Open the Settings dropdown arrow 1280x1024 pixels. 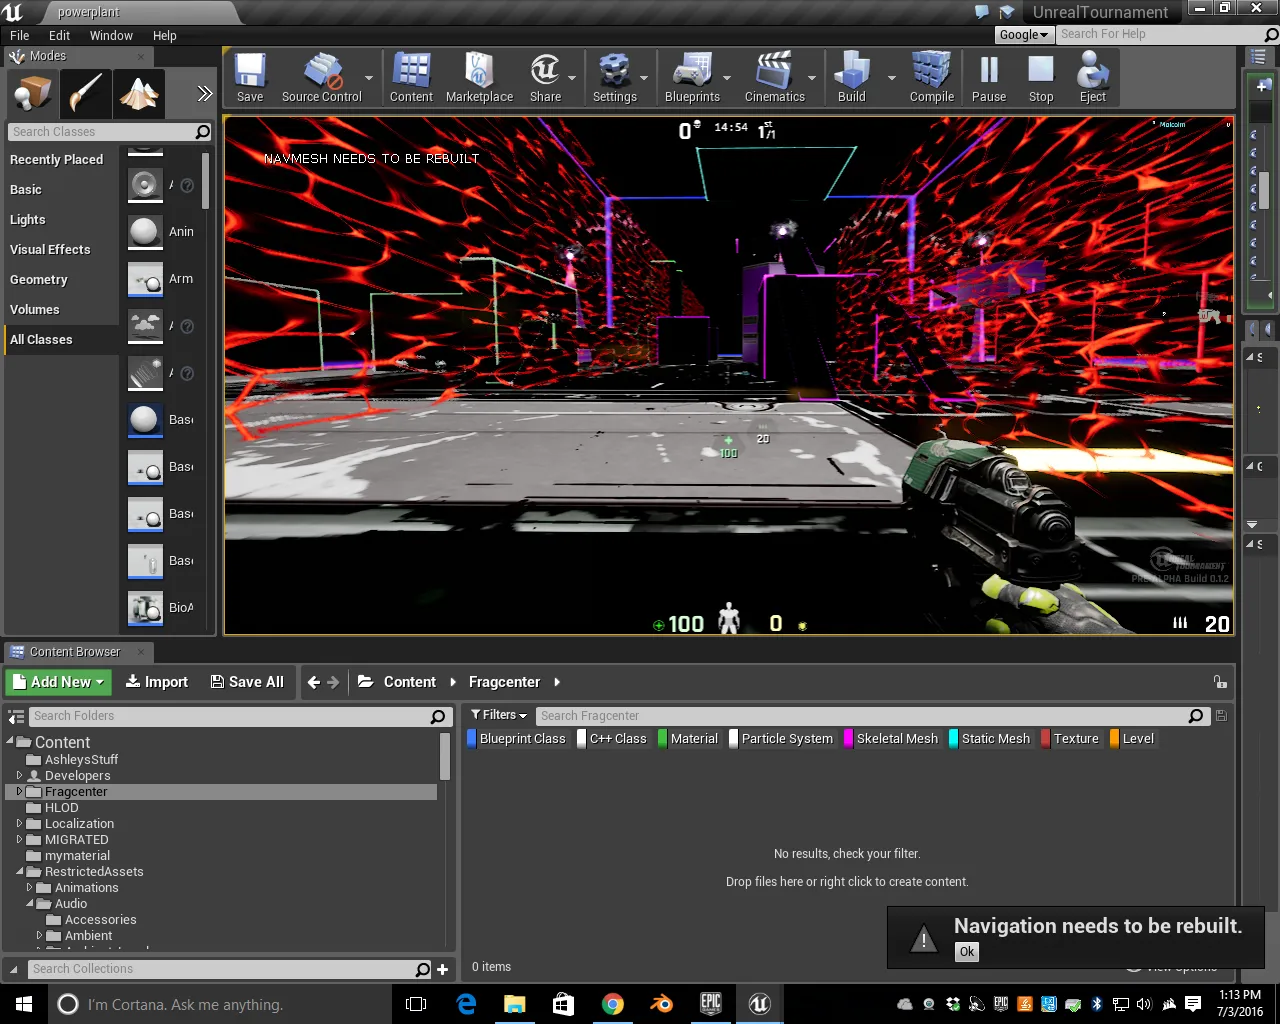(644, 78)
